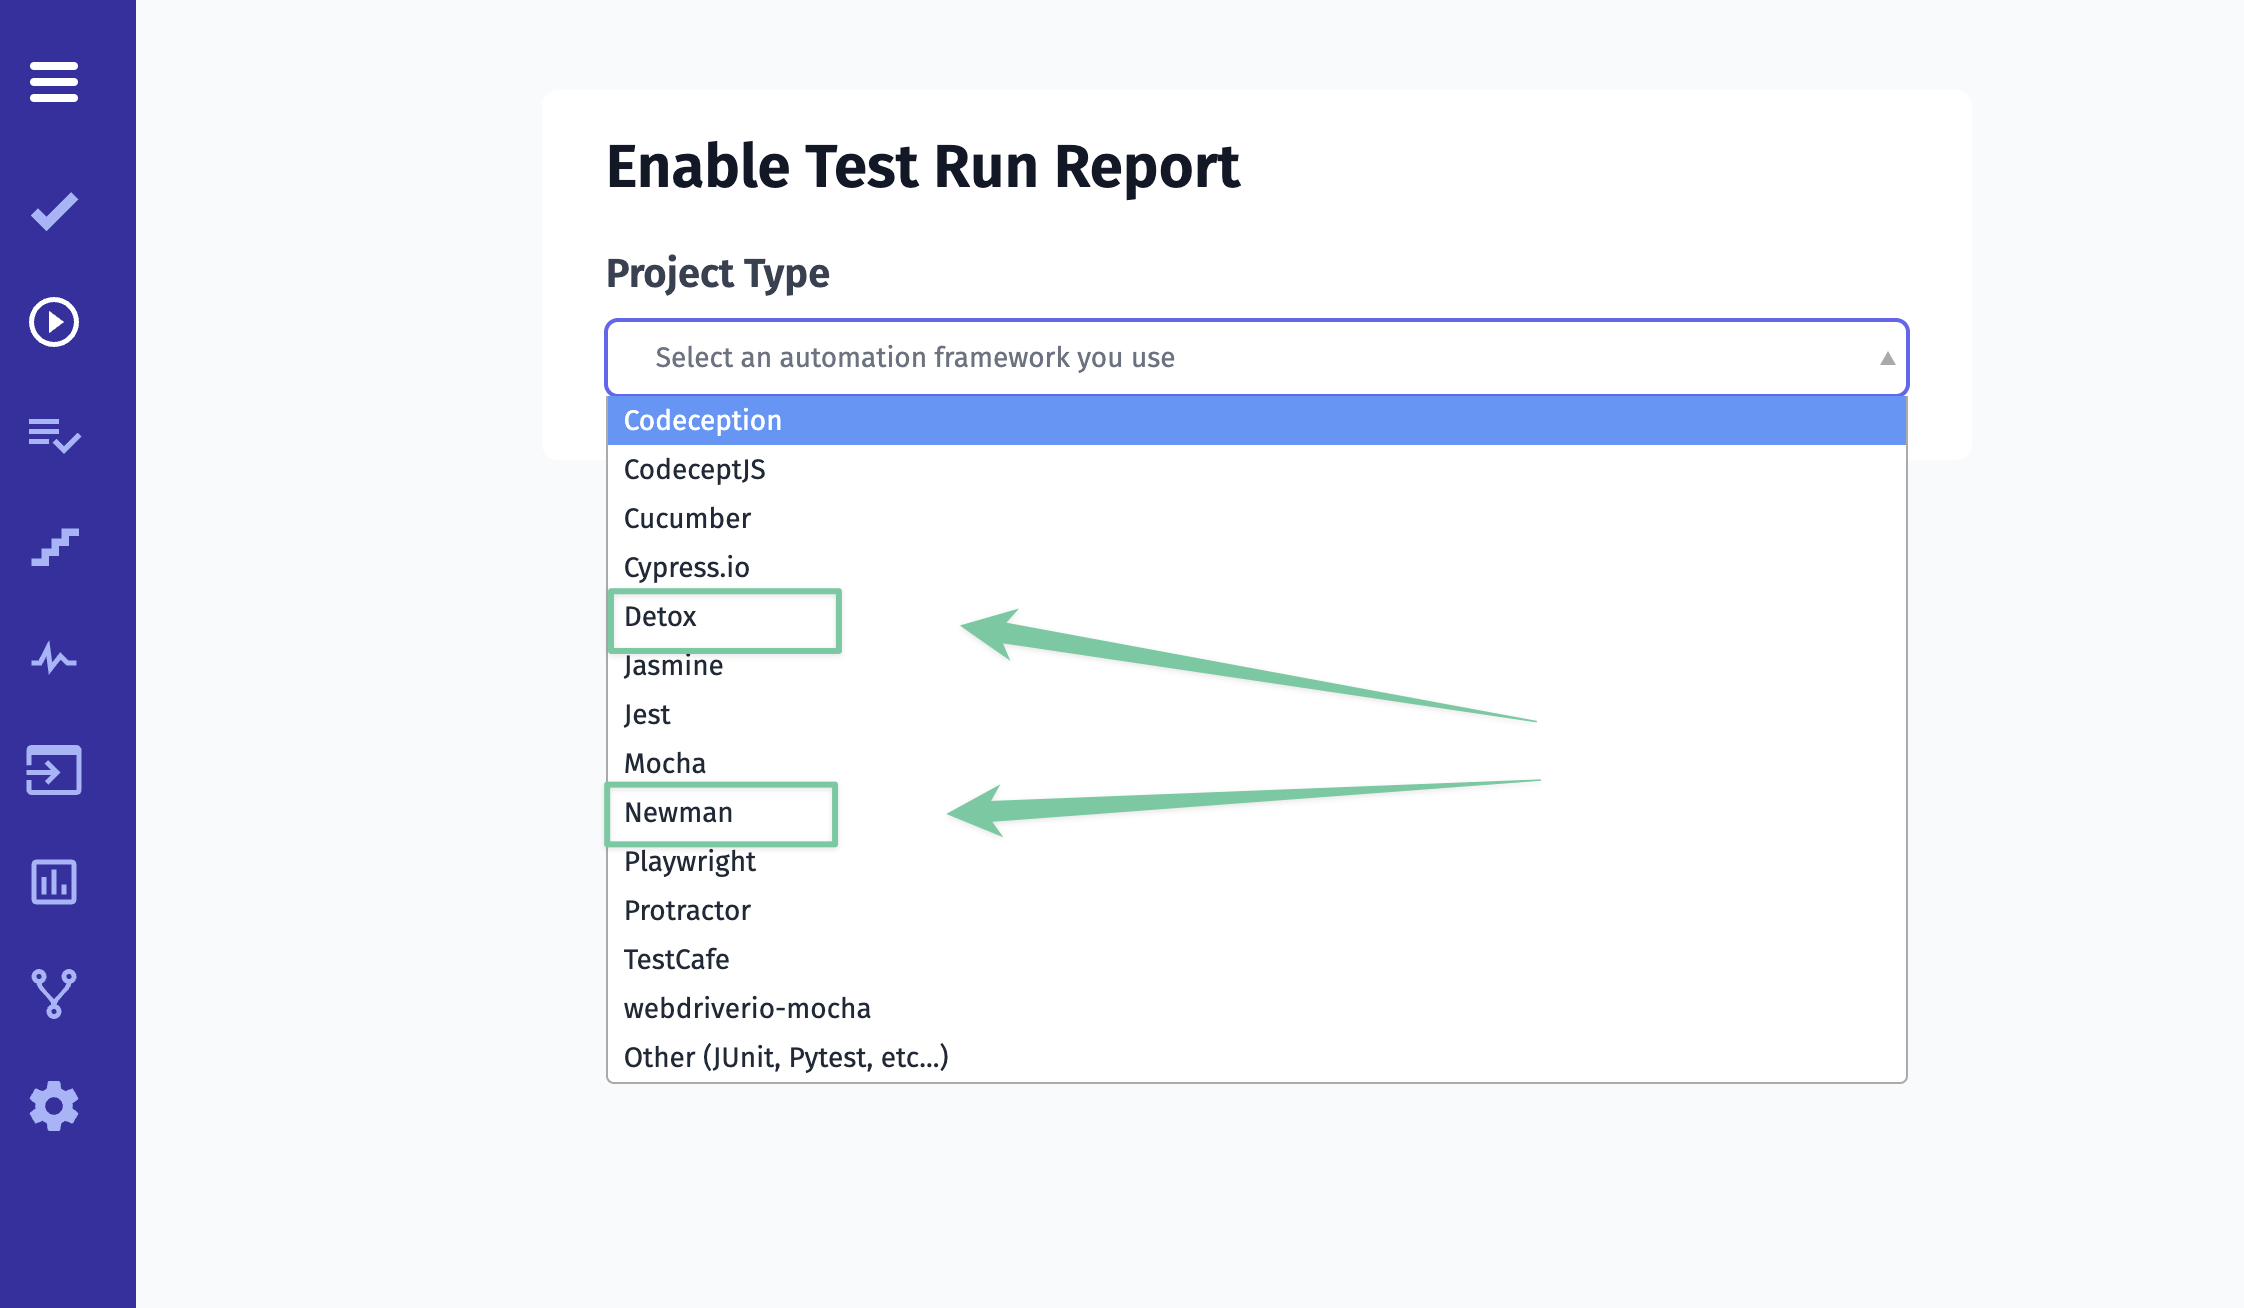Image resolution: width=2244 pixels, height=1308 pixels.
Task: Select Mocha from the dropdown list
Action: click(1257, 763)
